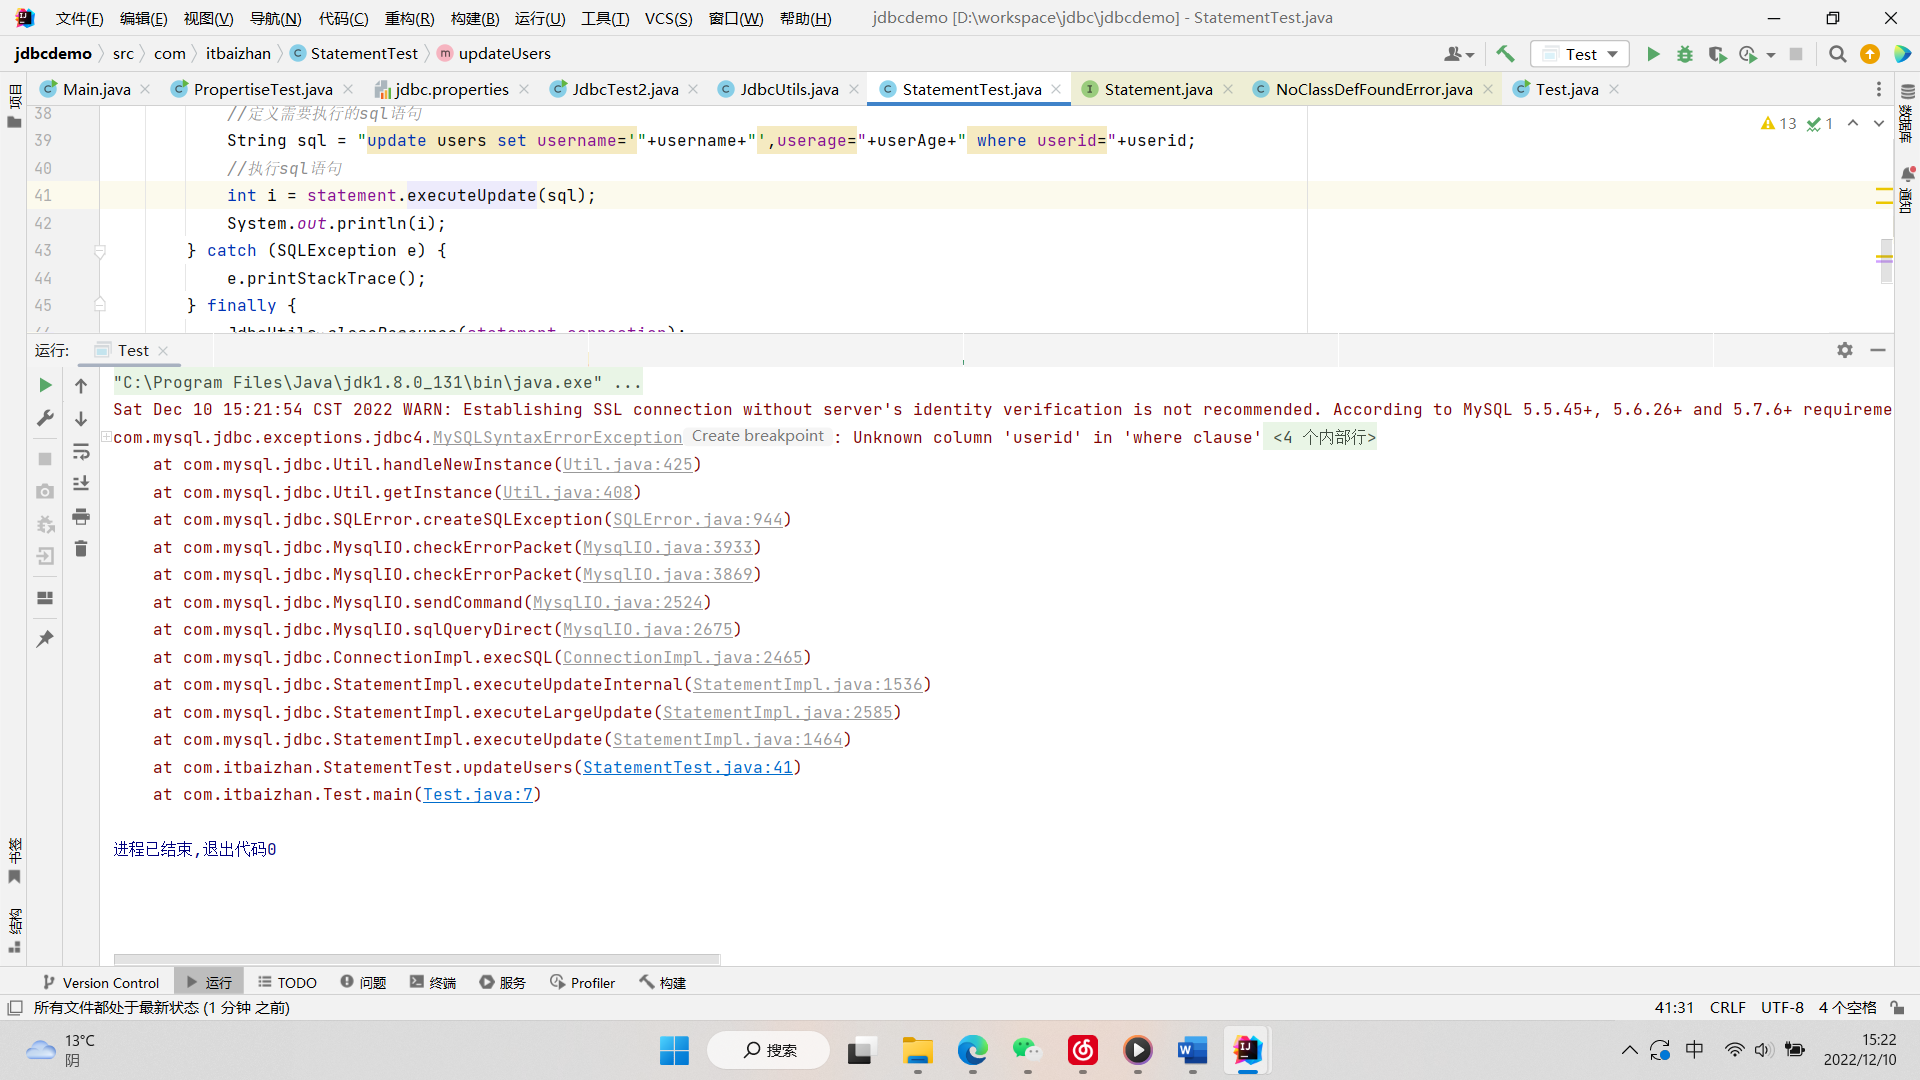The image size is (1920, 1080).
Task: Open the VCS(S) menu
Action: pos(668,18)
